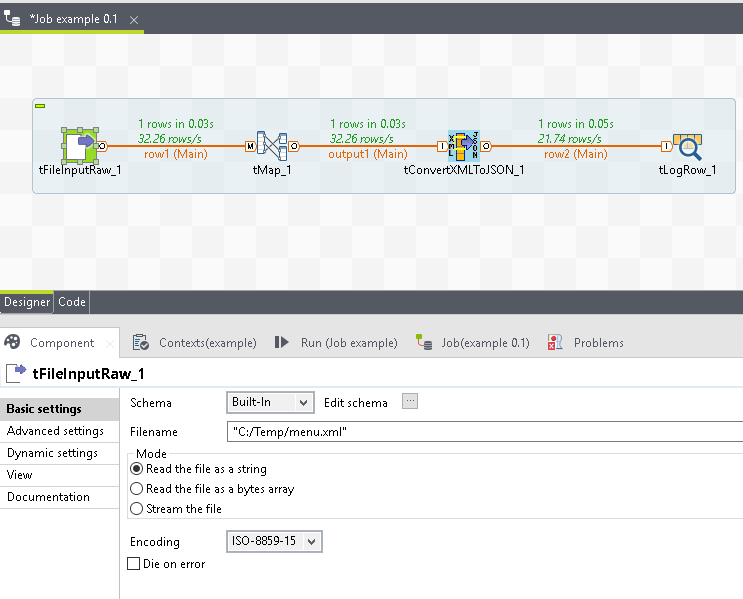Close the Job example 0.1 editor tab
Screen dimensions: 743x599
(x=134, y=20)
